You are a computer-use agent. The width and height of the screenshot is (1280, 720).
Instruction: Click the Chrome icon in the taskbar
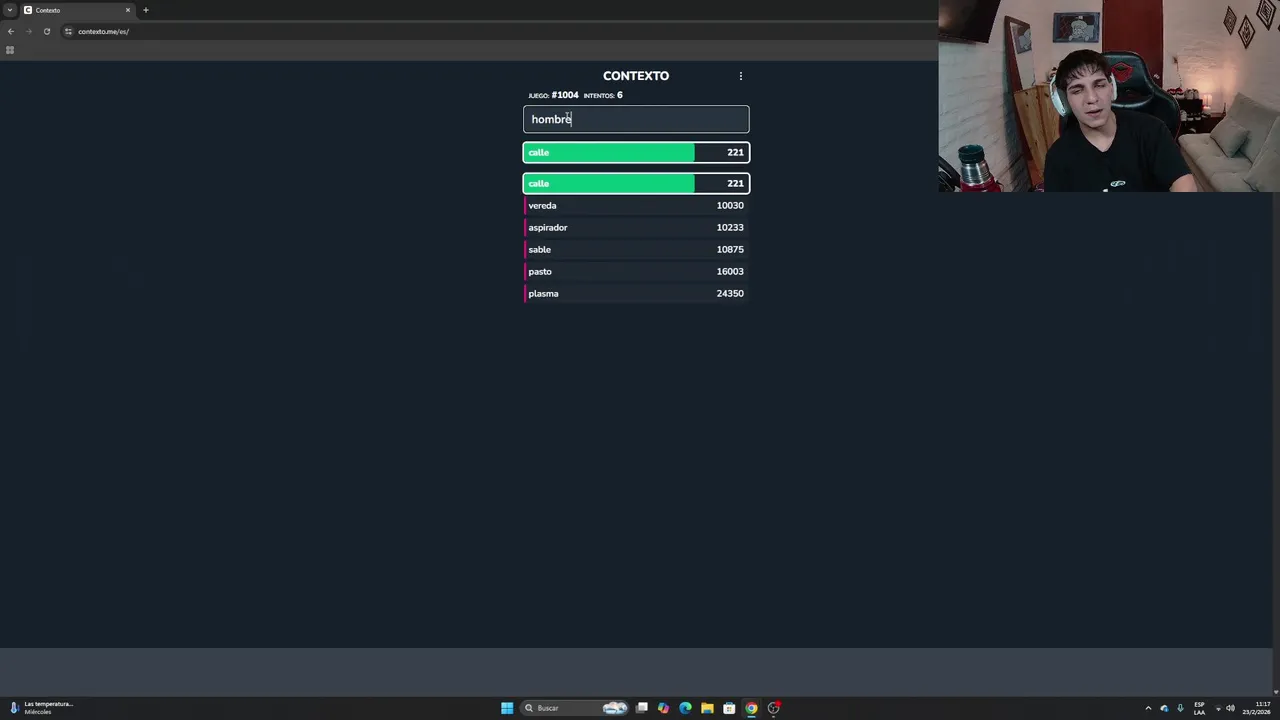[x=751, y=708]
